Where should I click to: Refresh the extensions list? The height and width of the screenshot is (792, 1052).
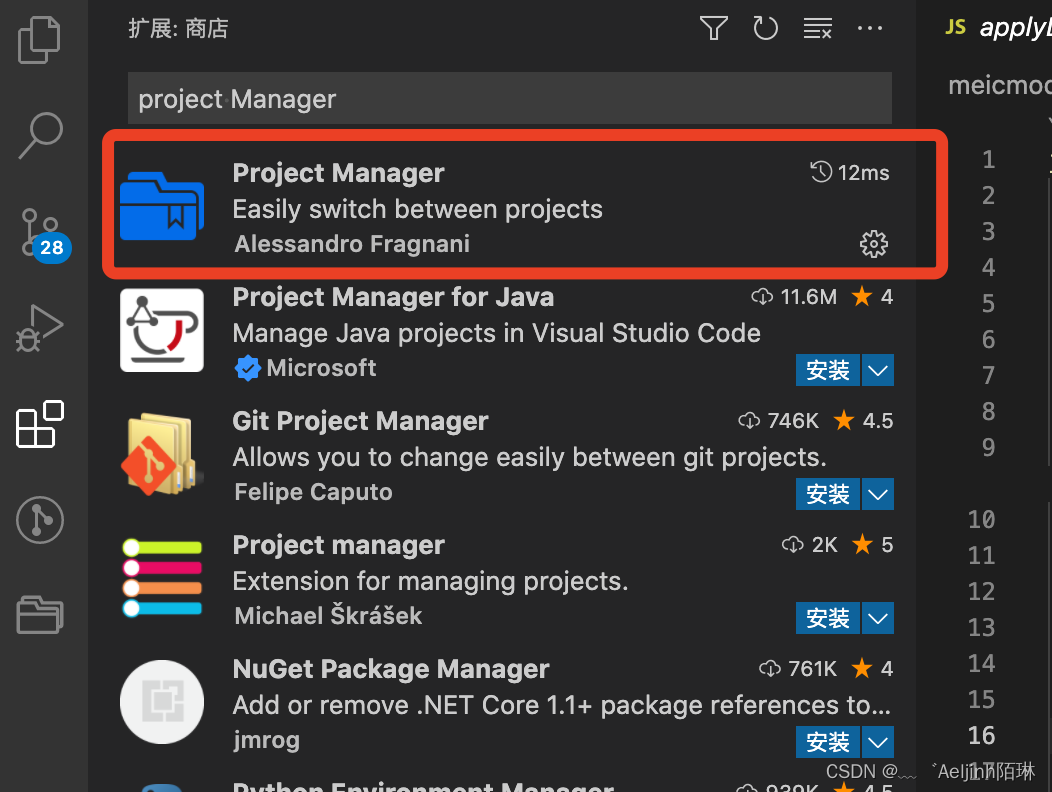pos(765,28)
